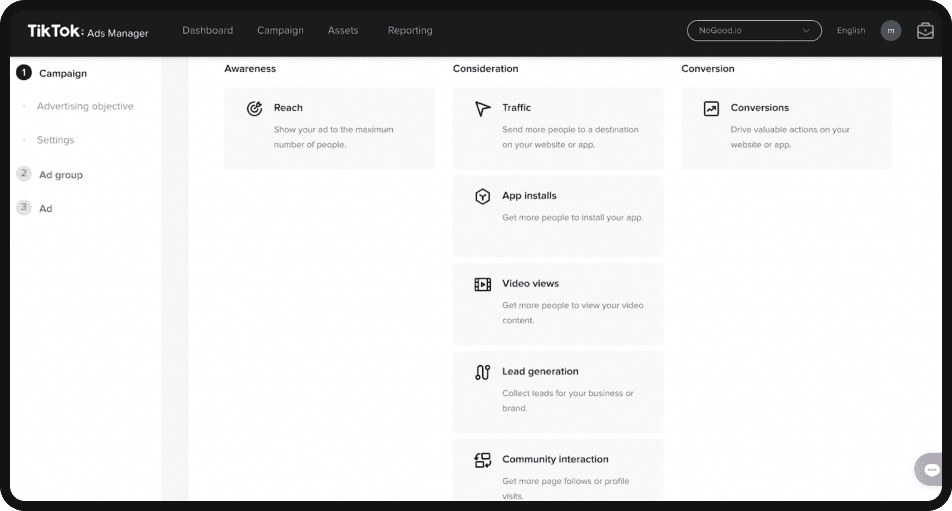Click the Traffic cursor arrow icon
952x511 pixels.
(483, 108)
